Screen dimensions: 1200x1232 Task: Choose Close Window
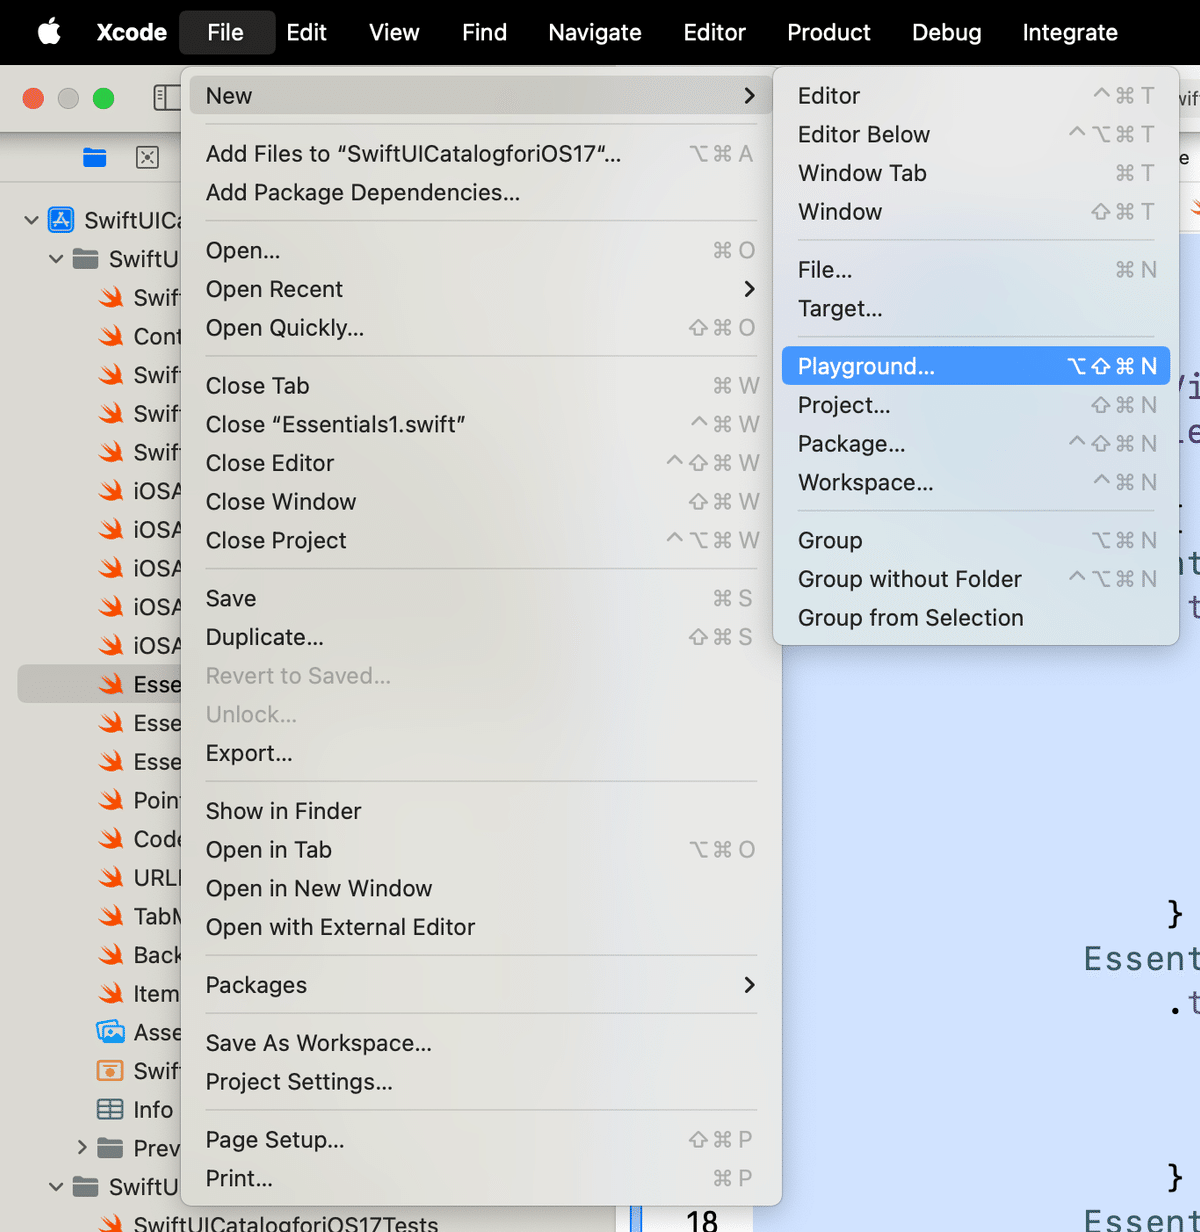[x=481, y=502]
